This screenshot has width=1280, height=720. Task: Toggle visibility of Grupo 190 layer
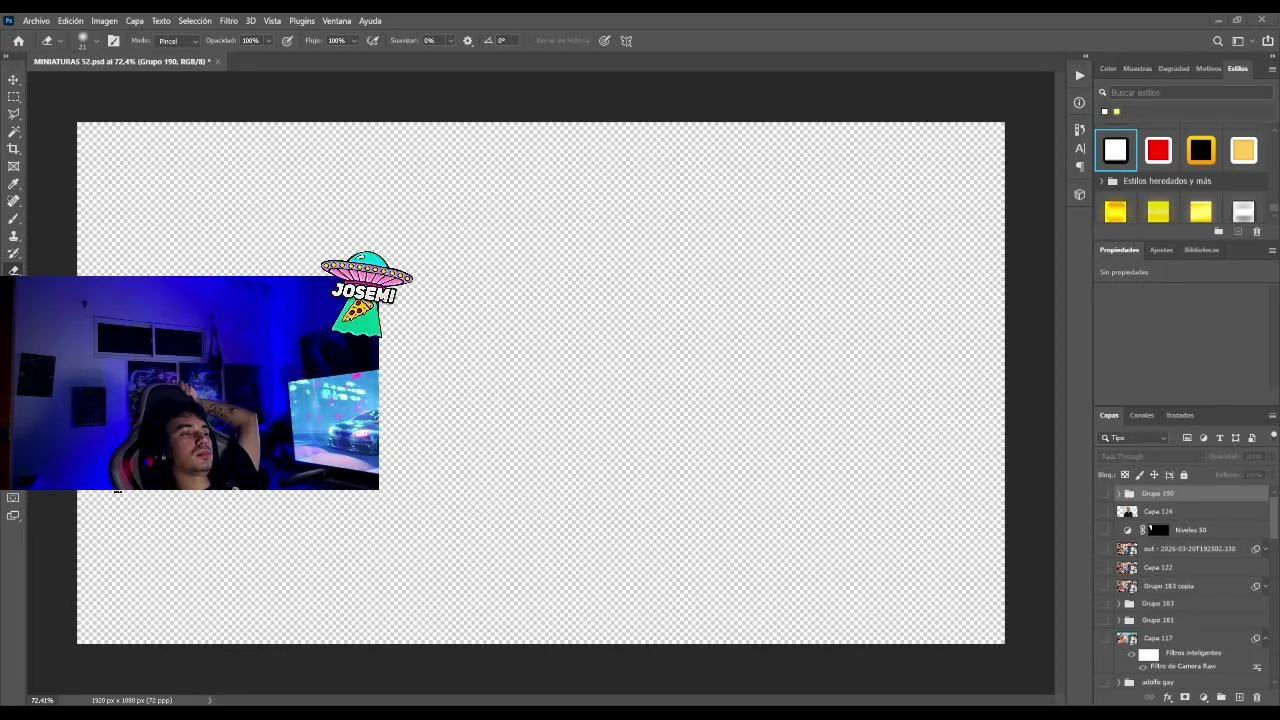coord(1104,494)
